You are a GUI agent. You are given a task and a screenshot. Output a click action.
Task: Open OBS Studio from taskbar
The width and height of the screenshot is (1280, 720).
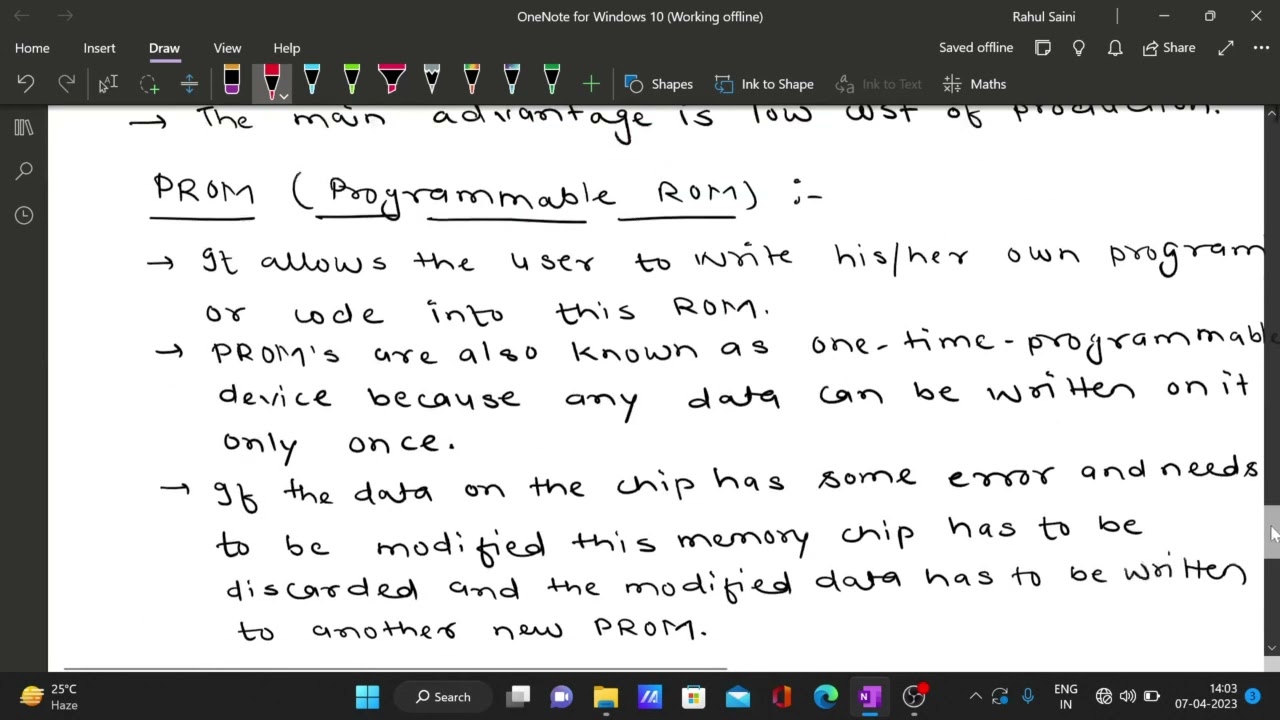point(914,697)
